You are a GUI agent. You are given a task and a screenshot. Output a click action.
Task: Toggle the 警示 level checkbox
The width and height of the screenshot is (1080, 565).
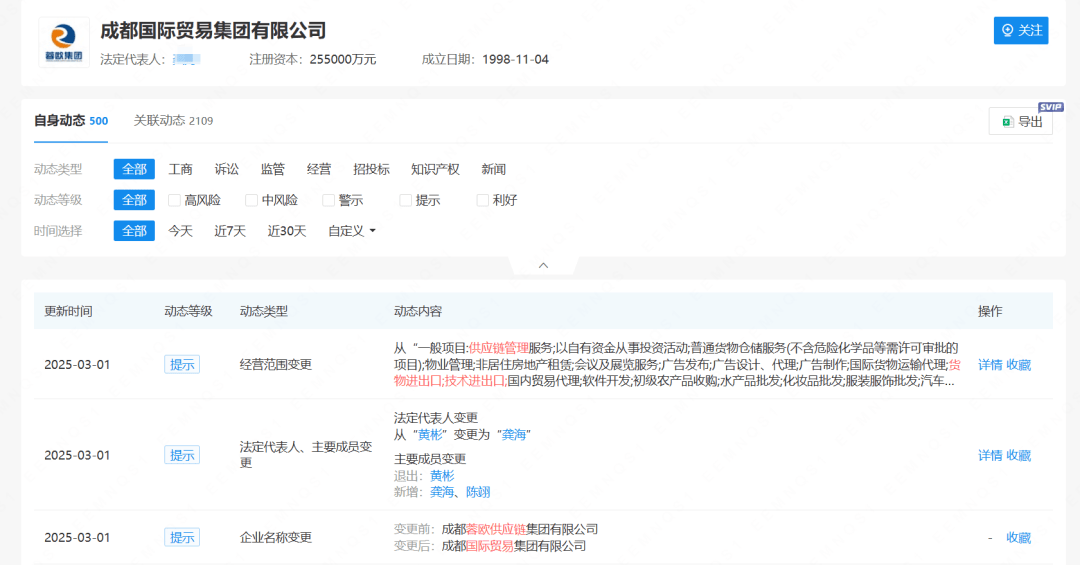click(x=329, y=200)
